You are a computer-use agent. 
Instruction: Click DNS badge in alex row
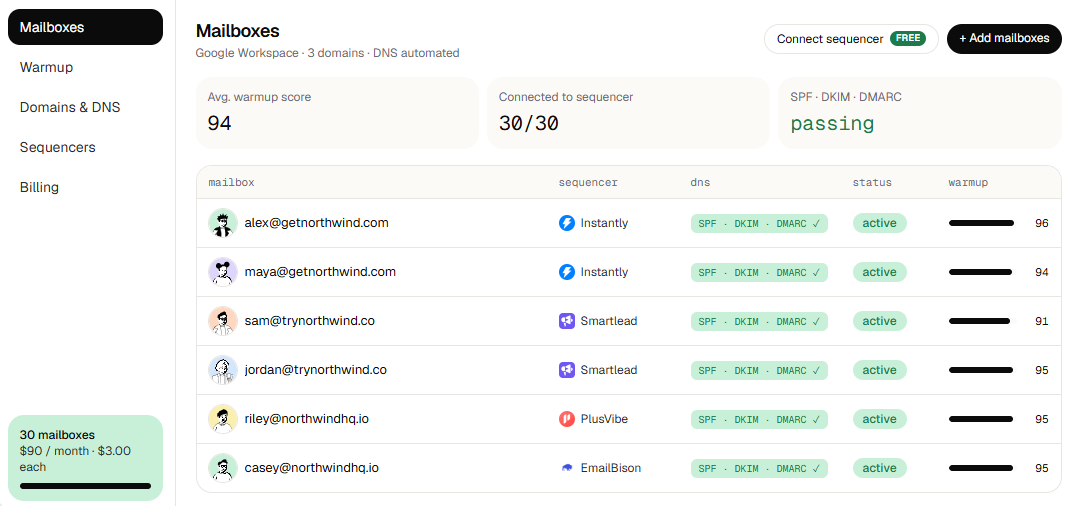759,224
